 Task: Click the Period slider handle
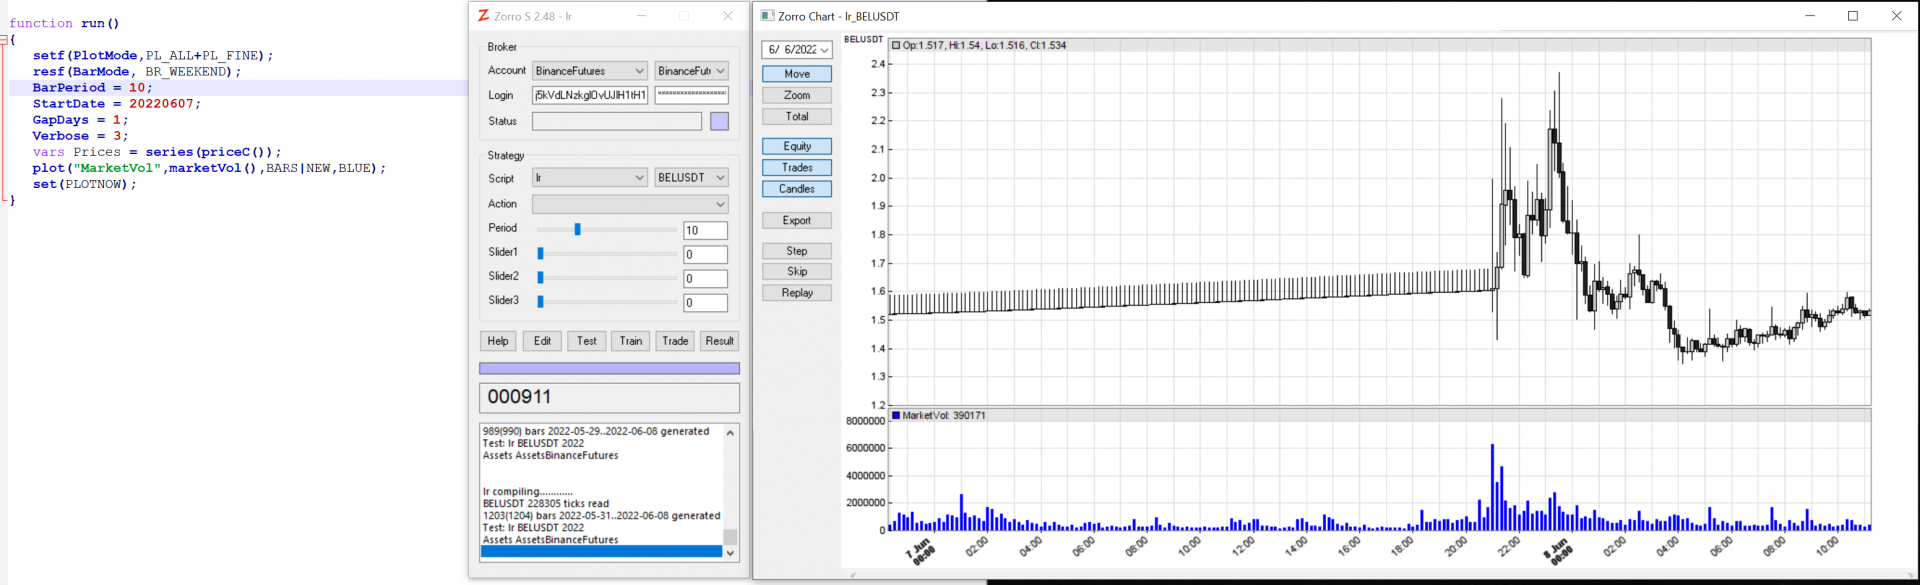[577, 229]
